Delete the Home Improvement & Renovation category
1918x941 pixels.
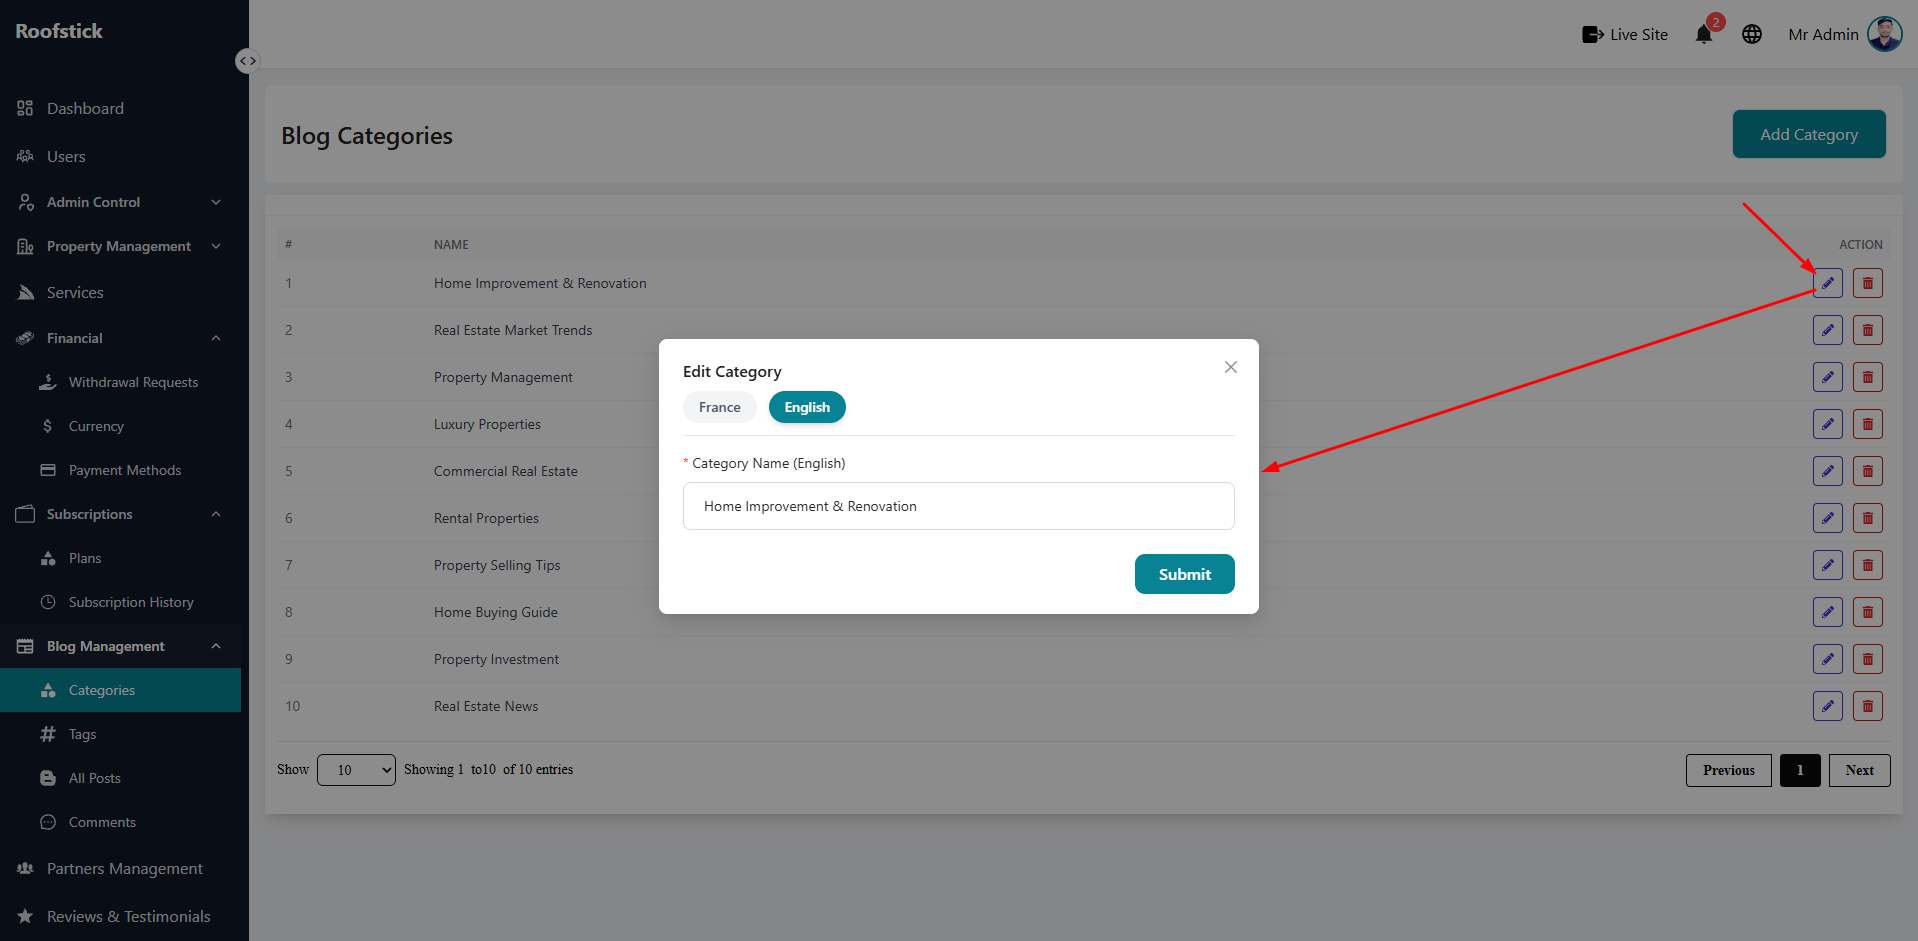1867,283
